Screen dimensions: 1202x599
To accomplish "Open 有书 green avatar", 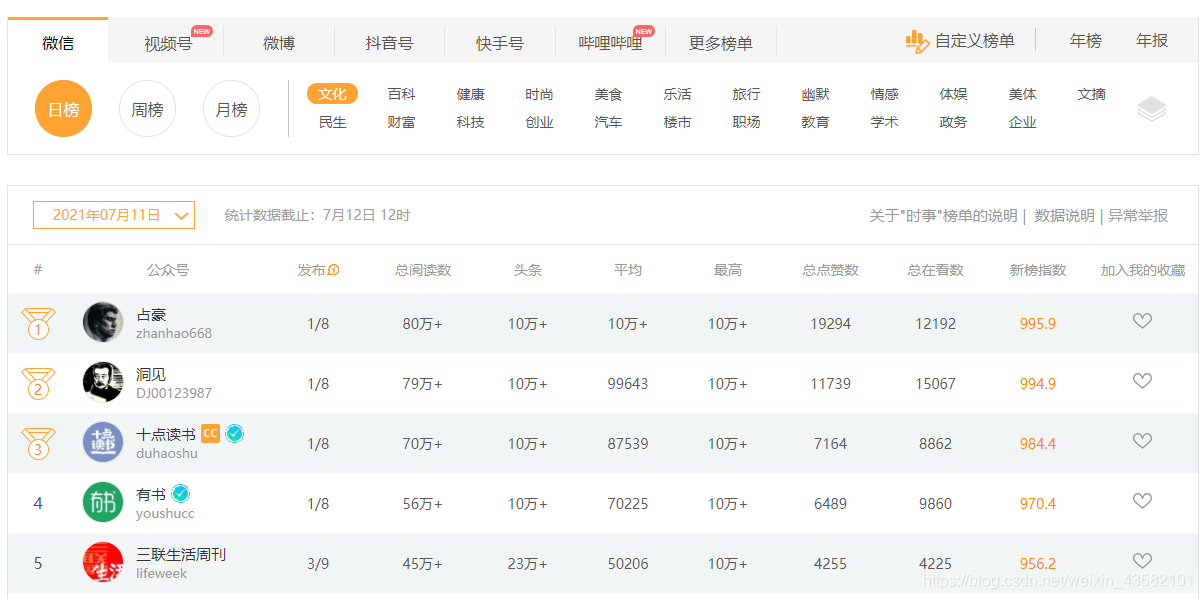I will (x=103, y=502).
